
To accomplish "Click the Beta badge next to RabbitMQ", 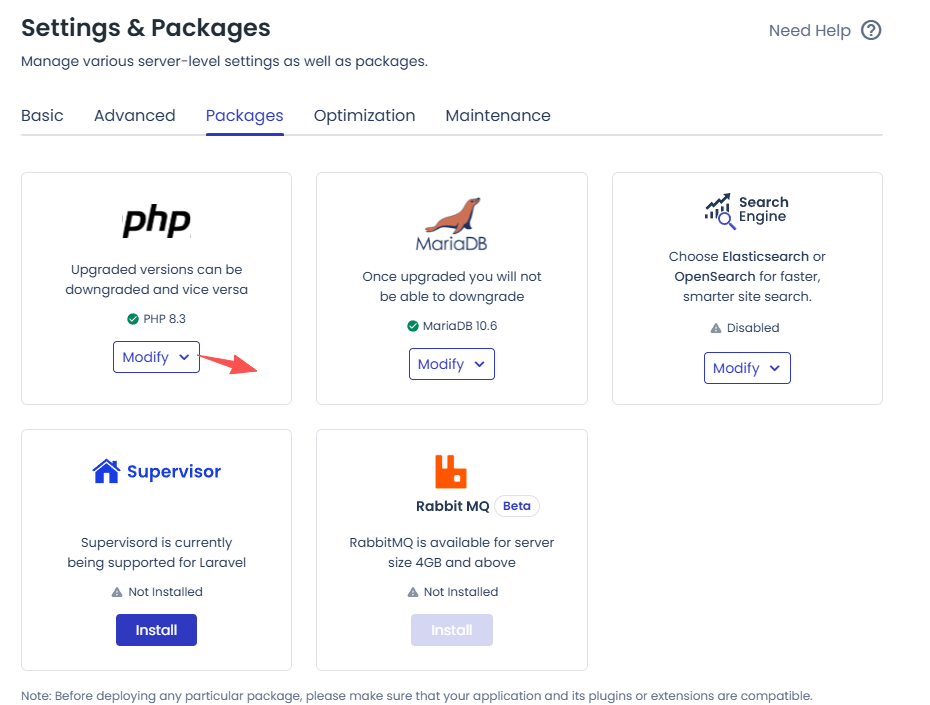I will click(516, 506).
